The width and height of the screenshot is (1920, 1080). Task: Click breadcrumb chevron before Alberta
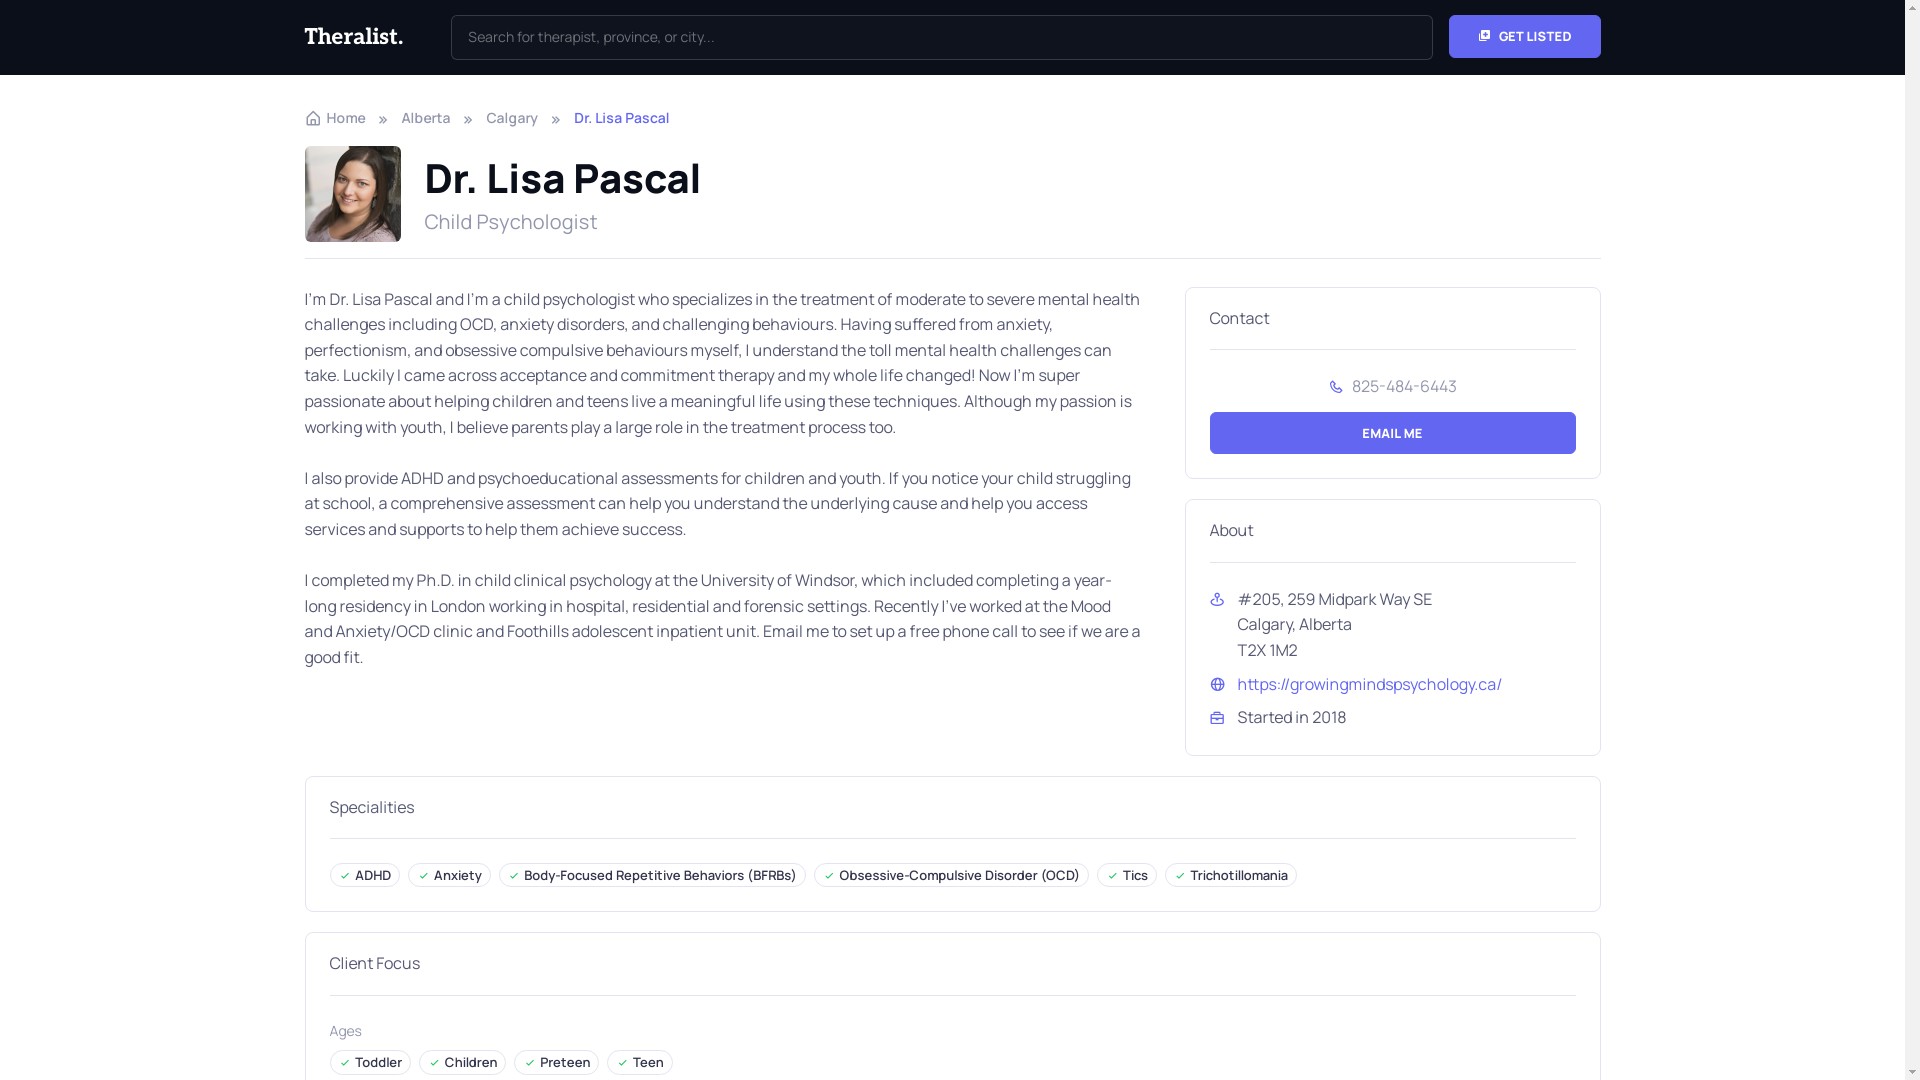point(383,119)
